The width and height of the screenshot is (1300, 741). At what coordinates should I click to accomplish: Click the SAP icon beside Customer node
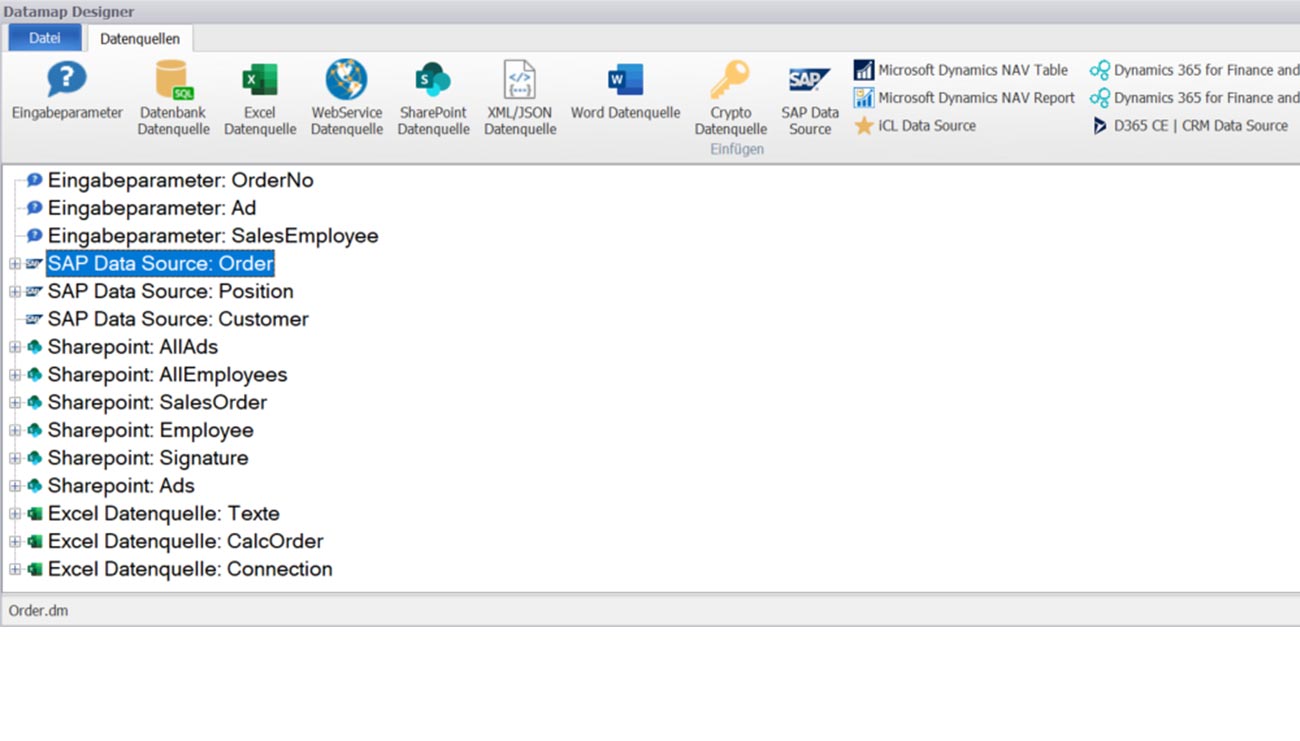point(35,320)
